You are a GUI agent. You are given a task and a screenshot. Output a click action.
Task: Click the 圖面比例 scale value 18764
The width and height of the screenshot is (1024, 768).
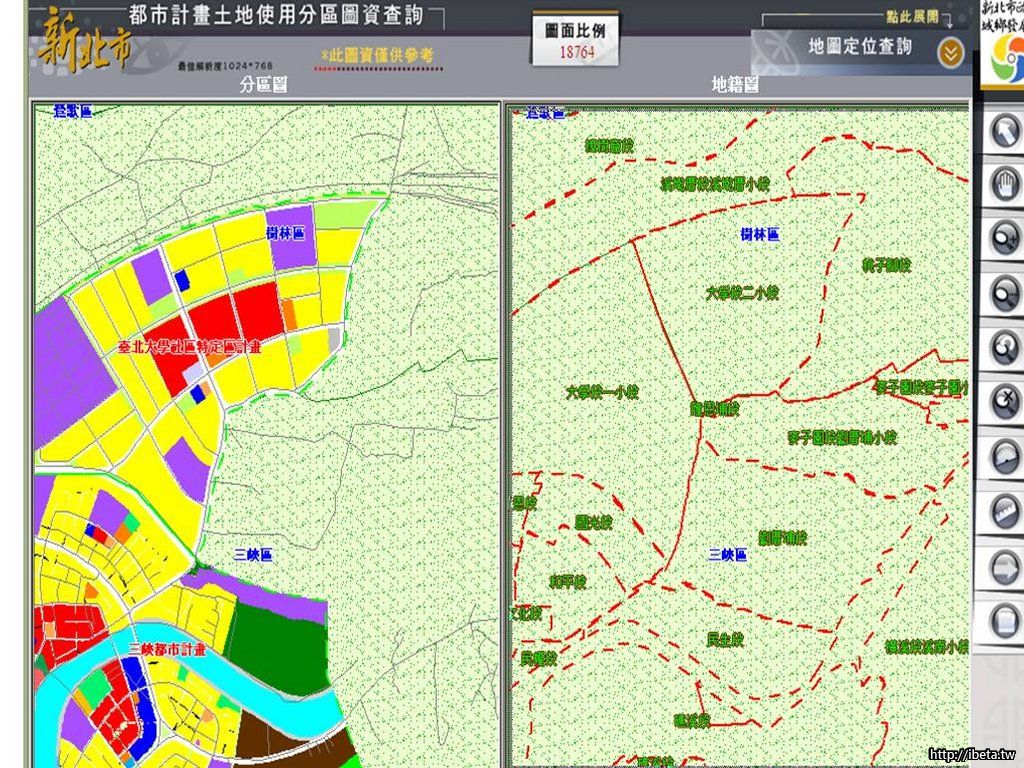tap(576, 52)
